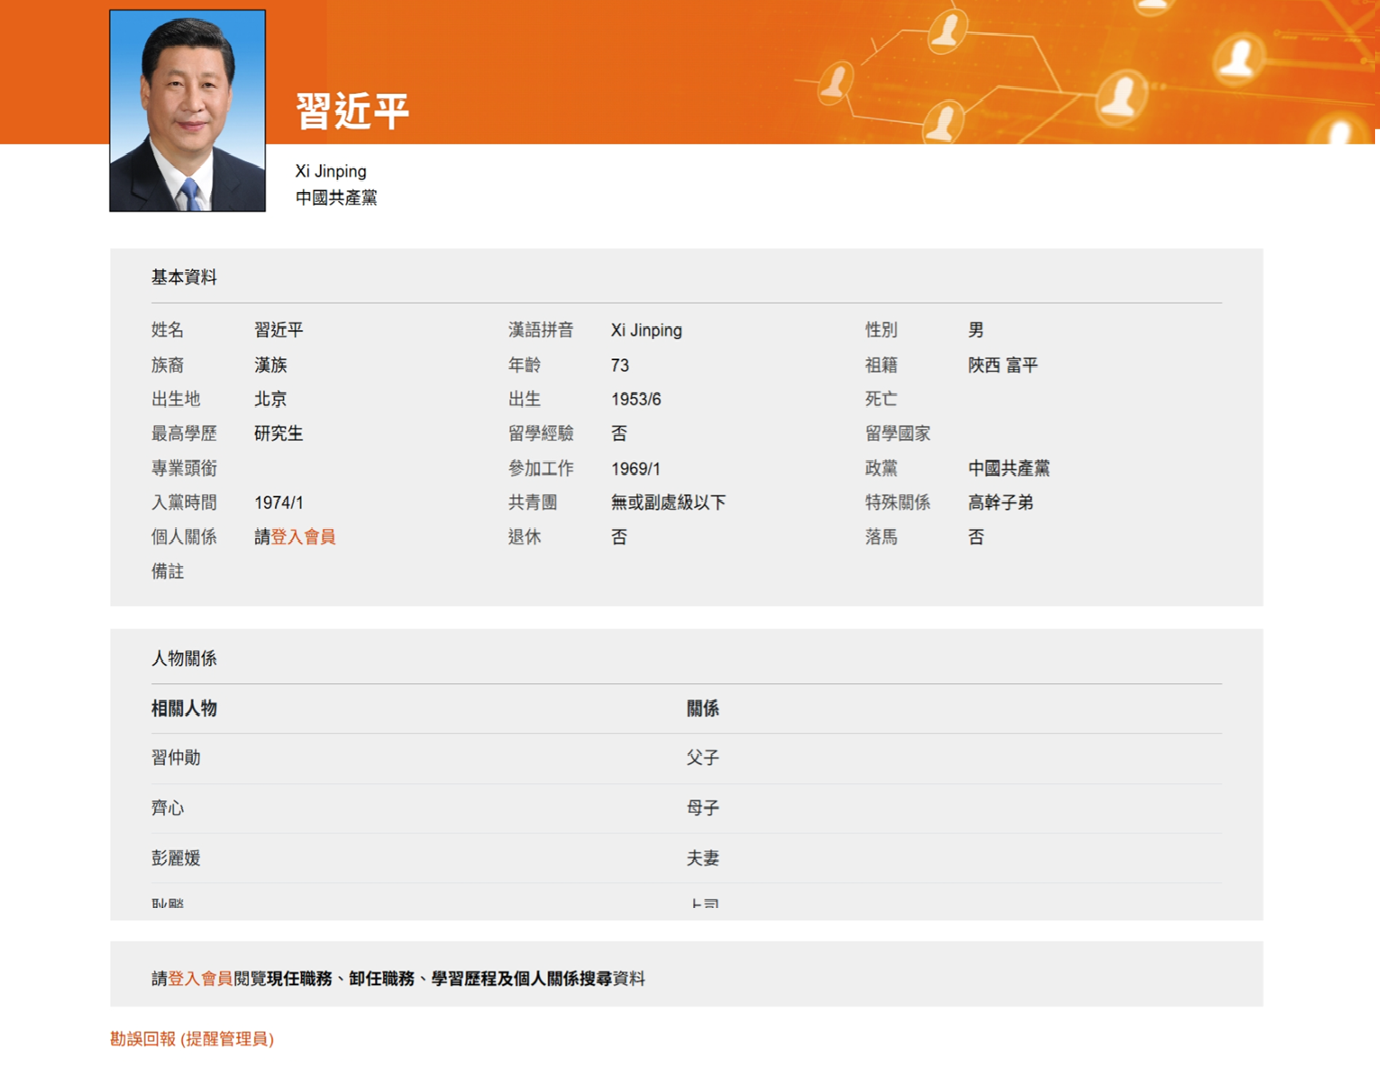Select 習仲勛 in the related persons table
The image size is (1384, 1075).
click(176, 758)
